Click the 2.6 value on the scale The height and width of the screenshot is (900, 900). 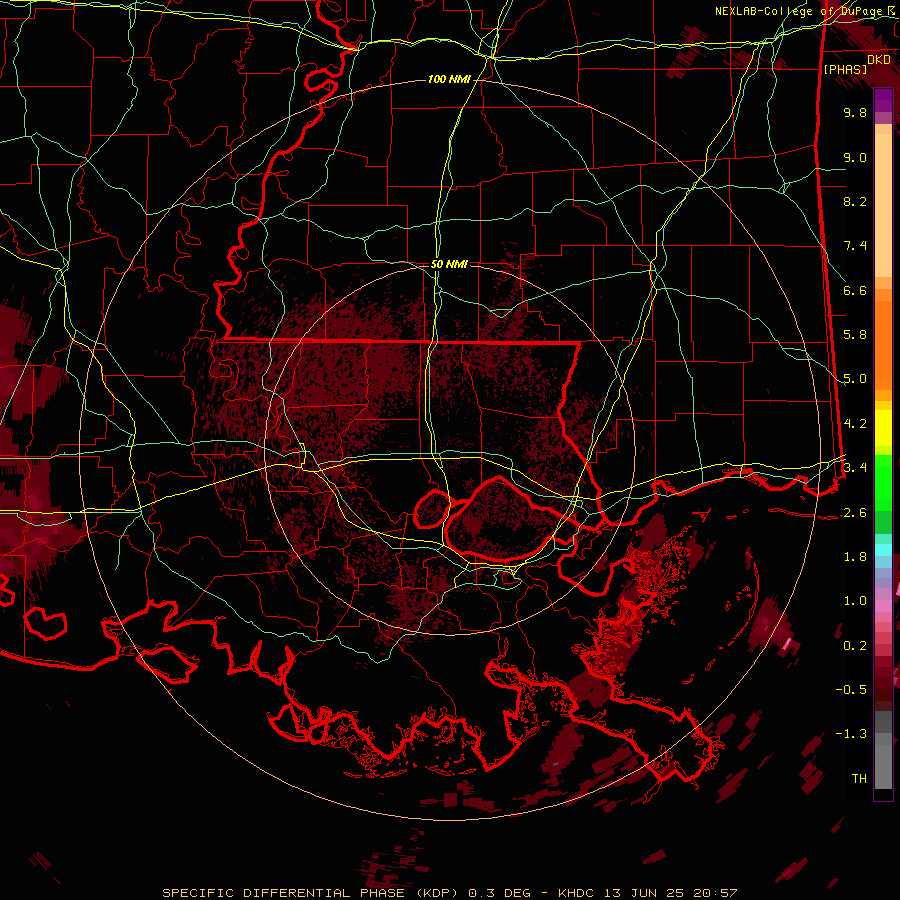coord(855,513)
